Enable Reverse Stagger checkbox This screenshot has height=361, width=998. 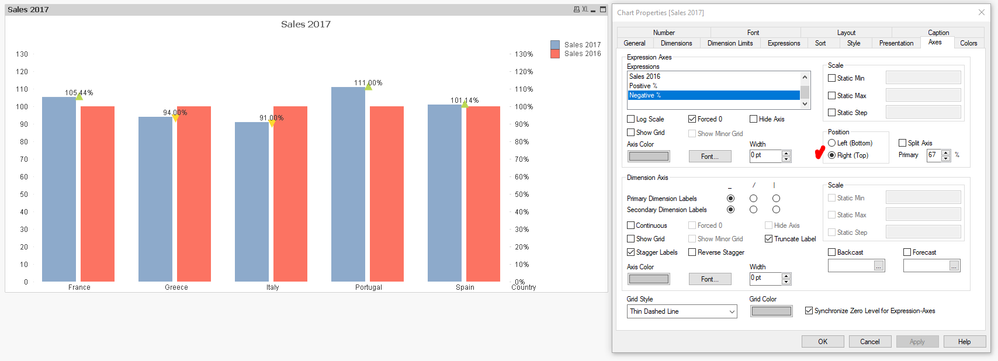(x=692, y=252)
